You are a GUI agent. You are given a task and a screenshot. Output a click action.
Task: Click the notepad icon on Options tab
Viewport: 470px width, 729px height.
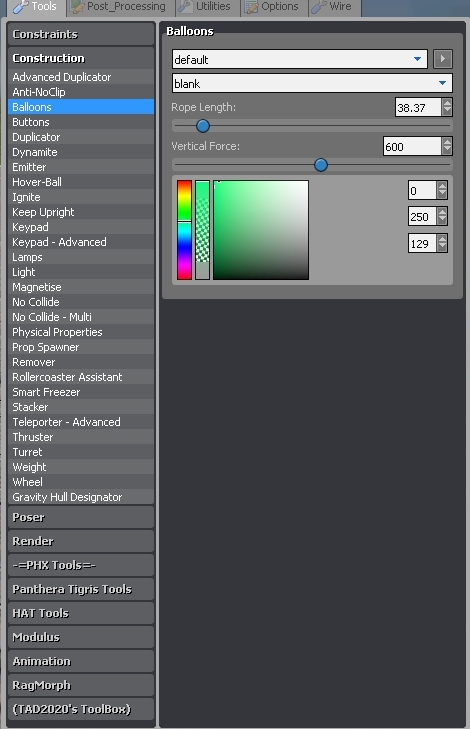tap(252, 7)
